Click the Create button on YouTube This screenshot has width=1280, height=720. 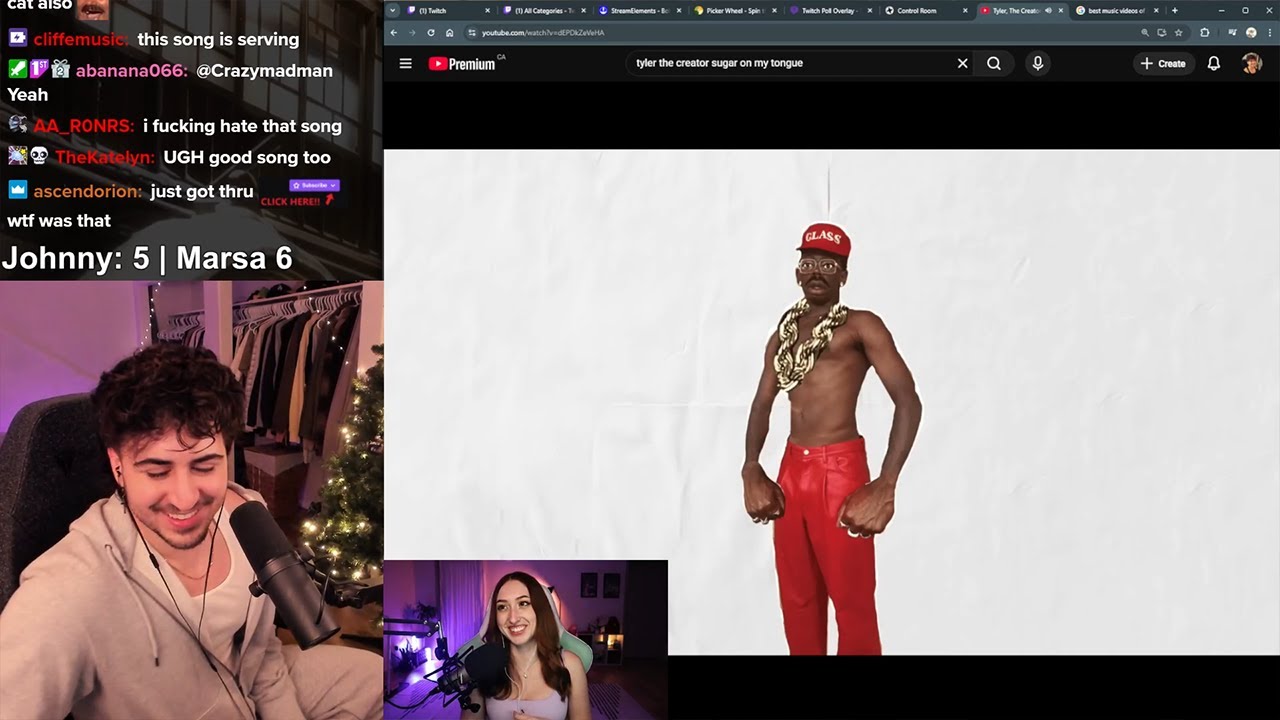click(x=1163, y=63)
